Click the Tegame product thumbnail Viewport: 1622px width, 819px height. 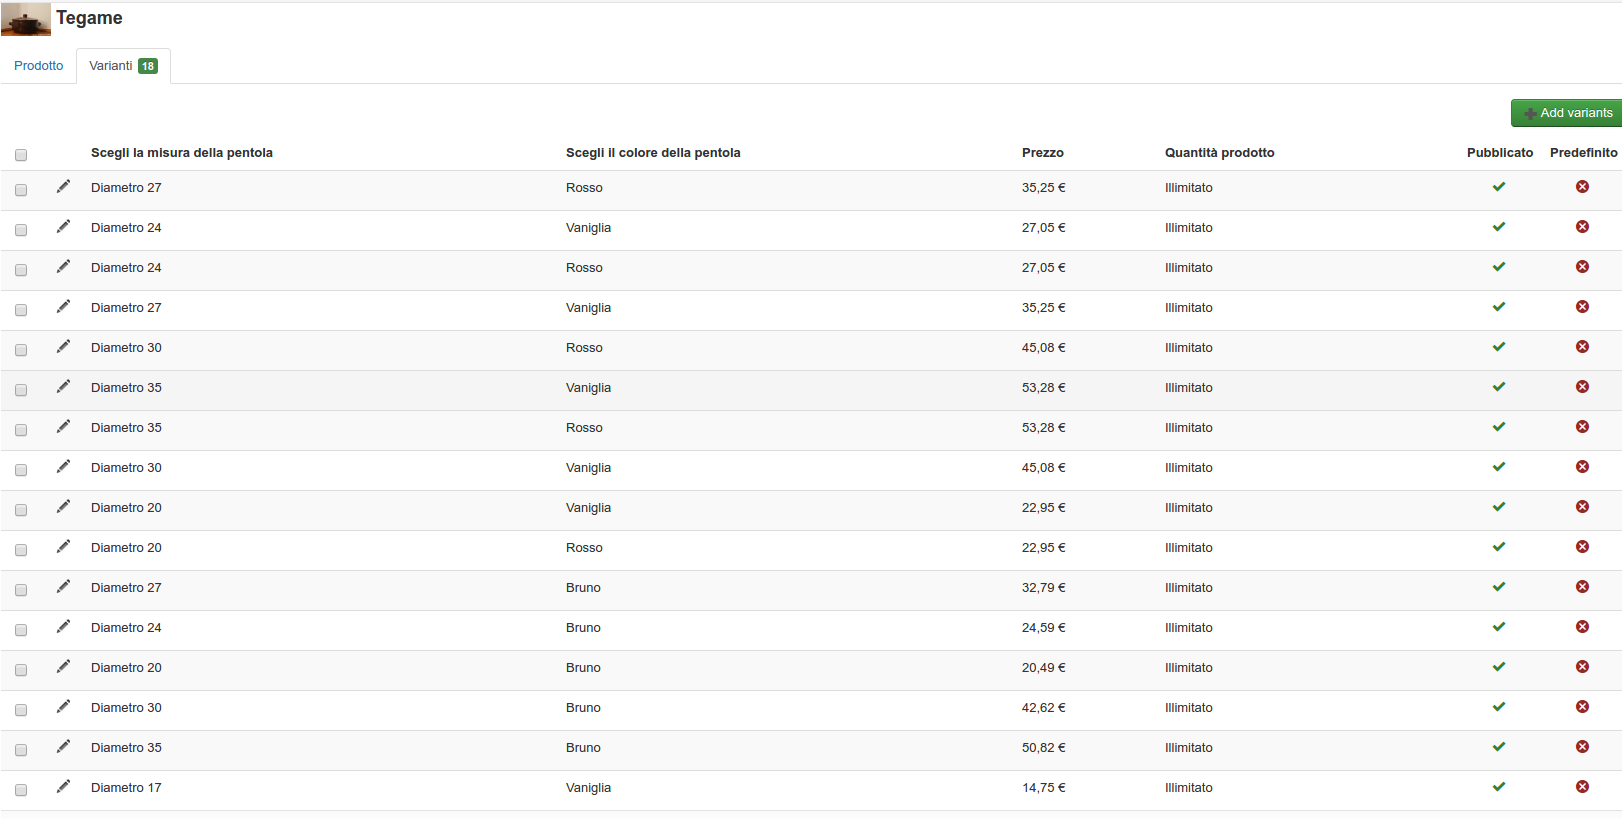click(26, 19)
